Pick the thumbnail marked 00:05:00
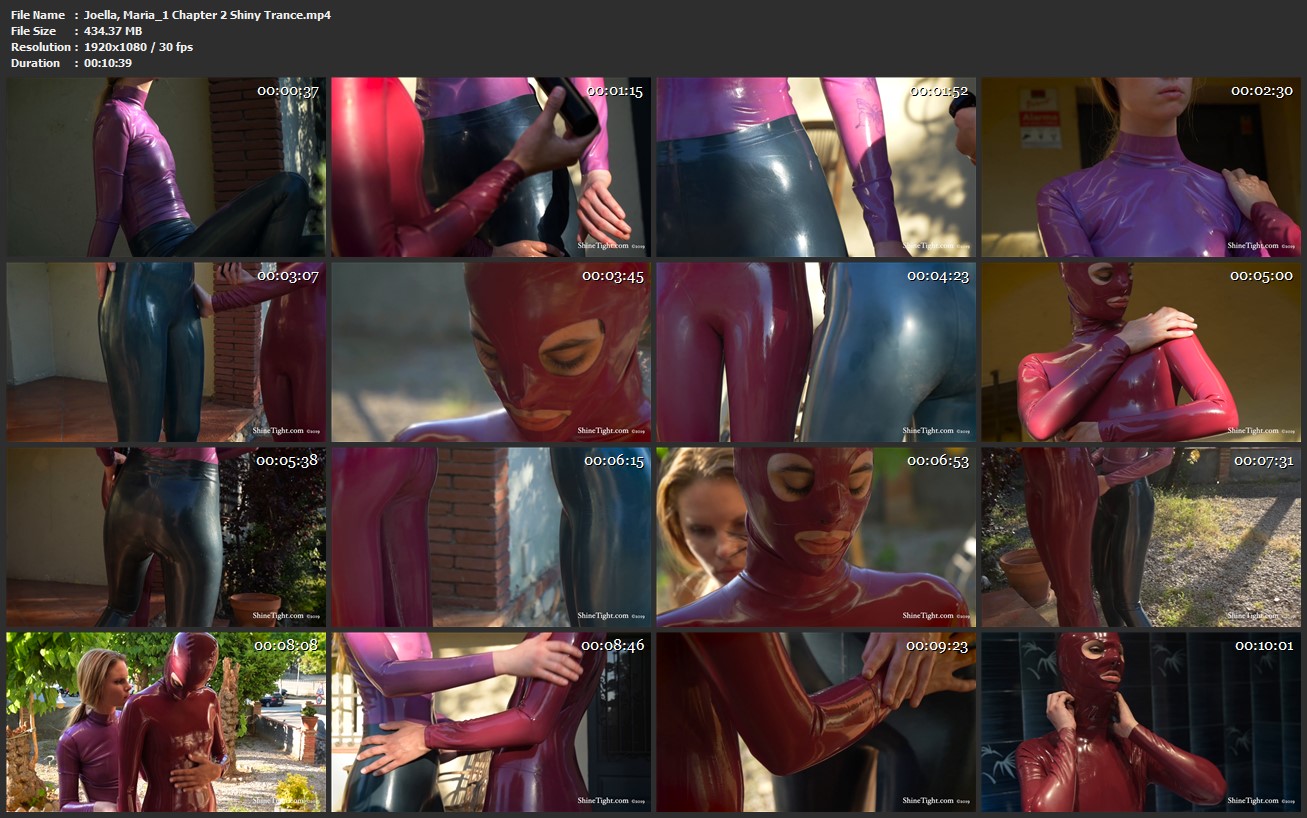The width and height of the screenshot is (1307, 818). (1141, 352)
